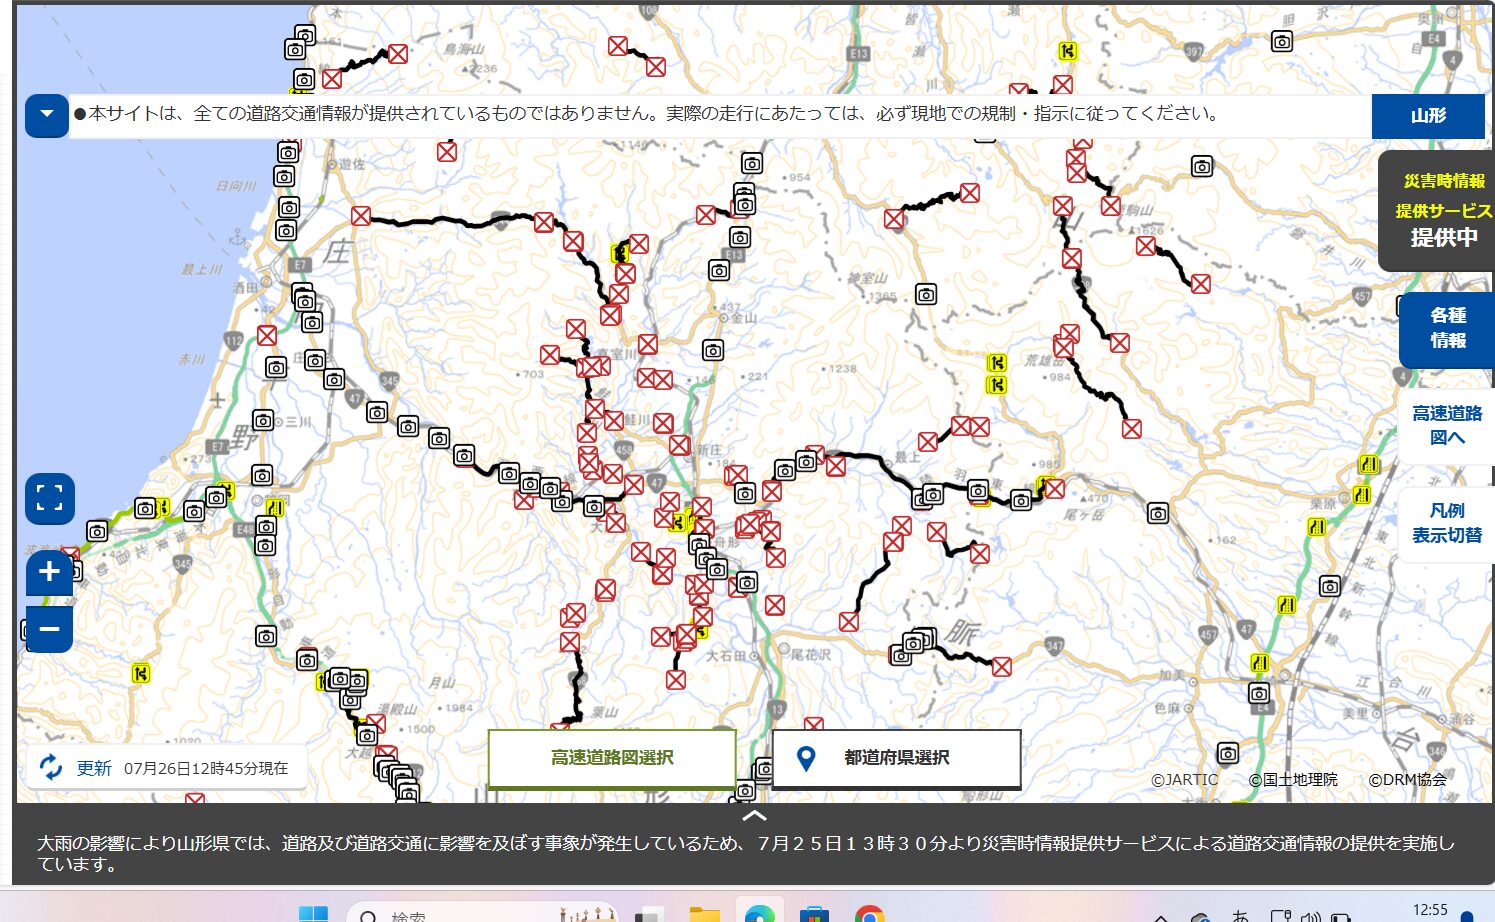Click the Windows taskbar search field
This screenshot has height=922, width=1495.
pyautogui.click(x=480, y=914)
